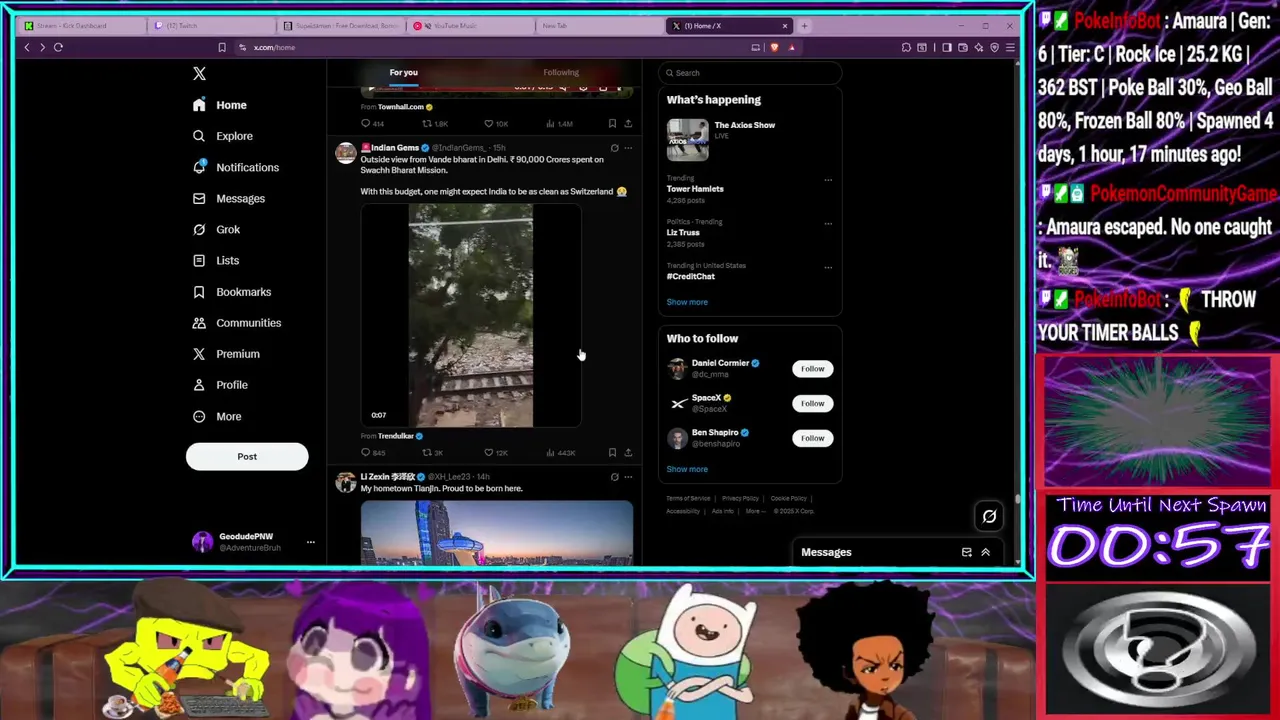
Task: Follow Daniel Cormier
Action: click(813, 368)
